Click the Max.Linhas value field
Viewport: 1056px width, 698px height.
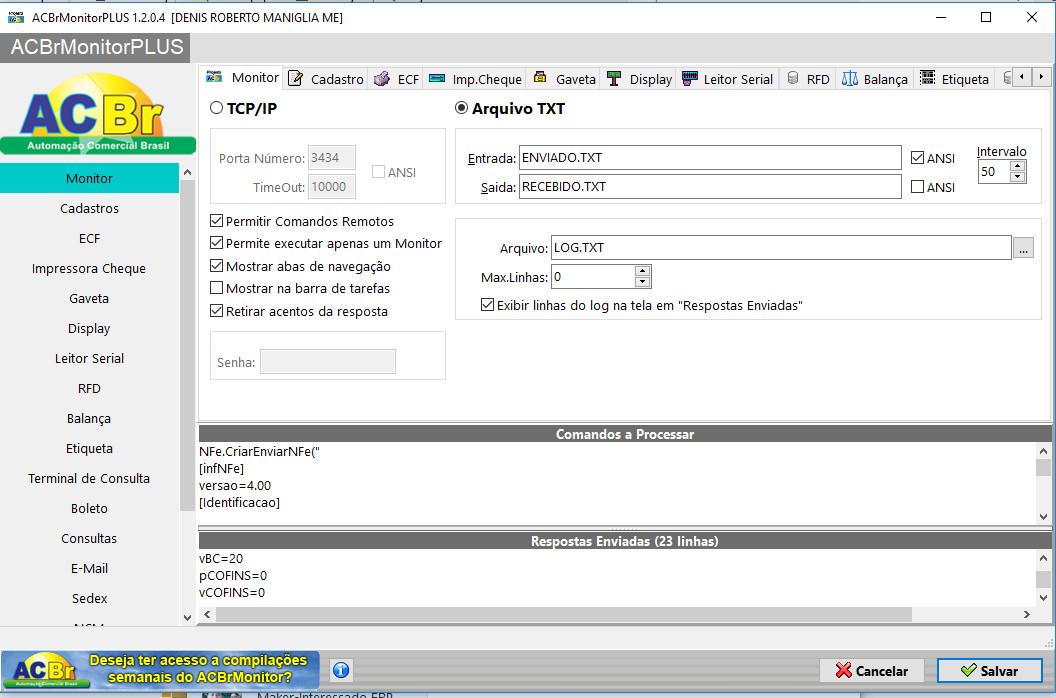(593, 276)
